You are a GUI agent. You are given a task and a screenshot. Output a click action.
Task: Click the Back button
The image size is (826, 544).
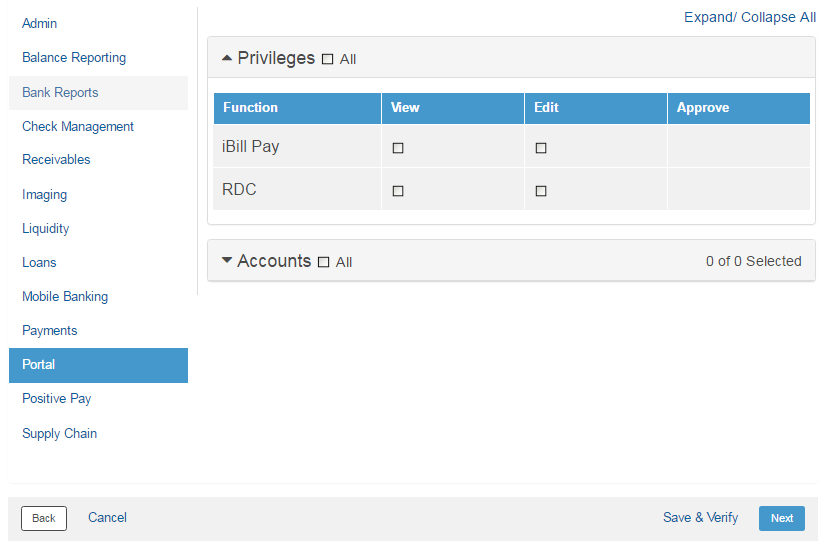44,518
